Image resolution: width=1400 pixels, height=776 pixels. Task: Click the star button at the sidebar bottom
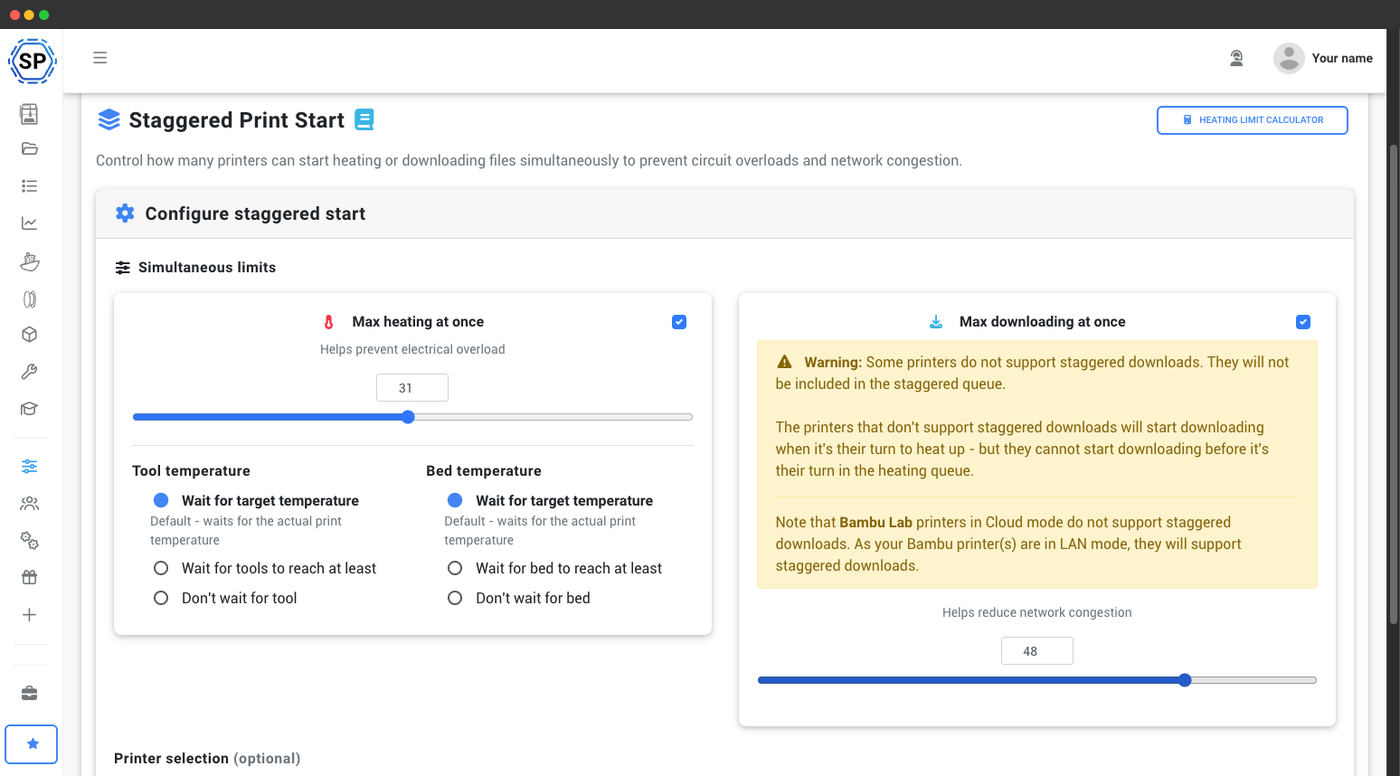(x=32, y=744)
